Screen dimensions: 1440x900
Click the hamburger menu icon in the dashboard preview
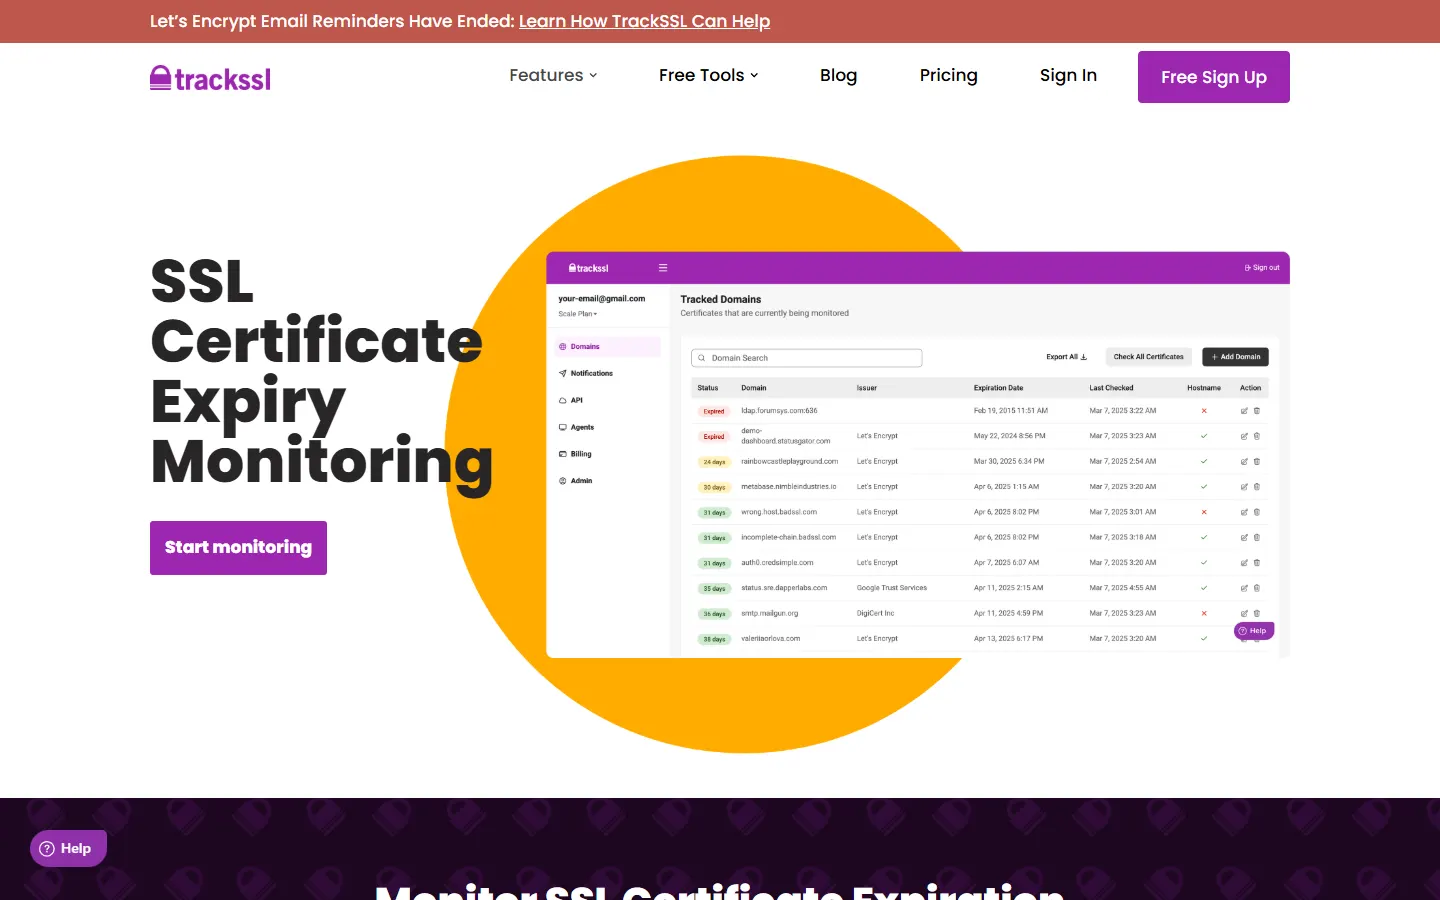click(663, 268)
